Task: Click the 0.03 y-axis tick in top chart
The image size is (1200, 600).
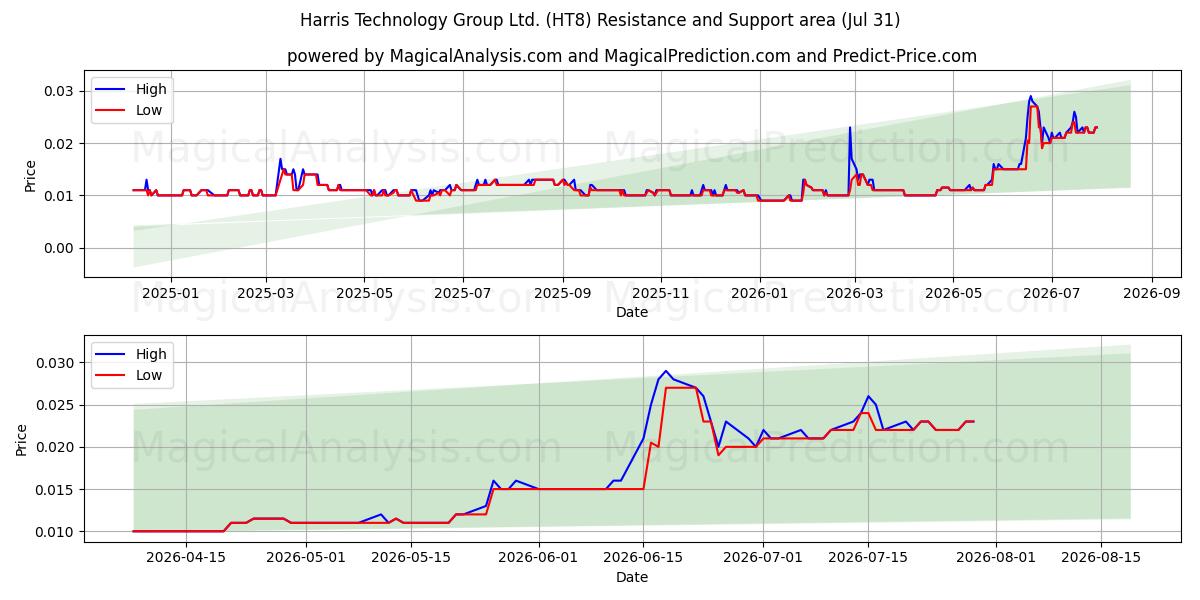Action: 60,91
